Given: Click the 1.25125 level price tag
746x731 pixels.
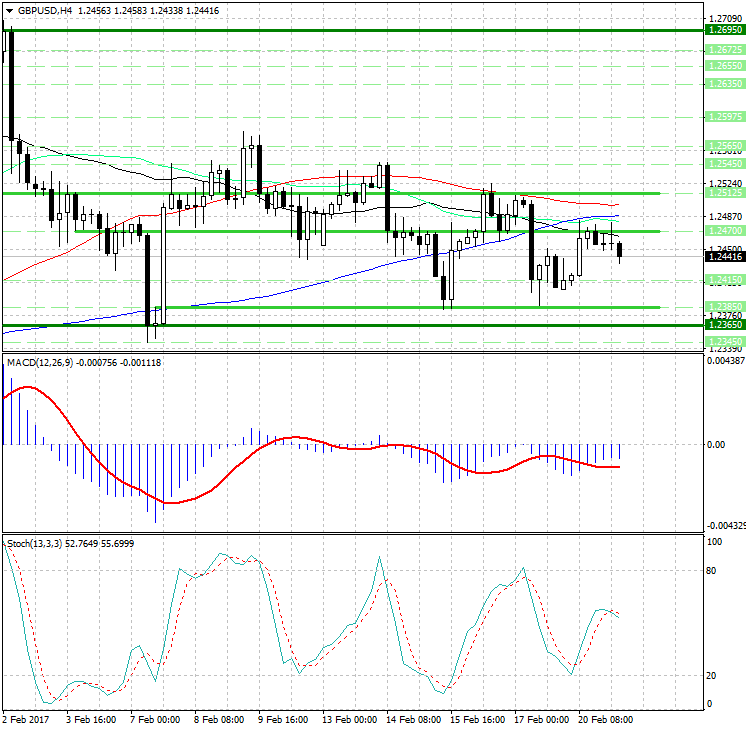Looking at the screenshot, I should point(724,194).
